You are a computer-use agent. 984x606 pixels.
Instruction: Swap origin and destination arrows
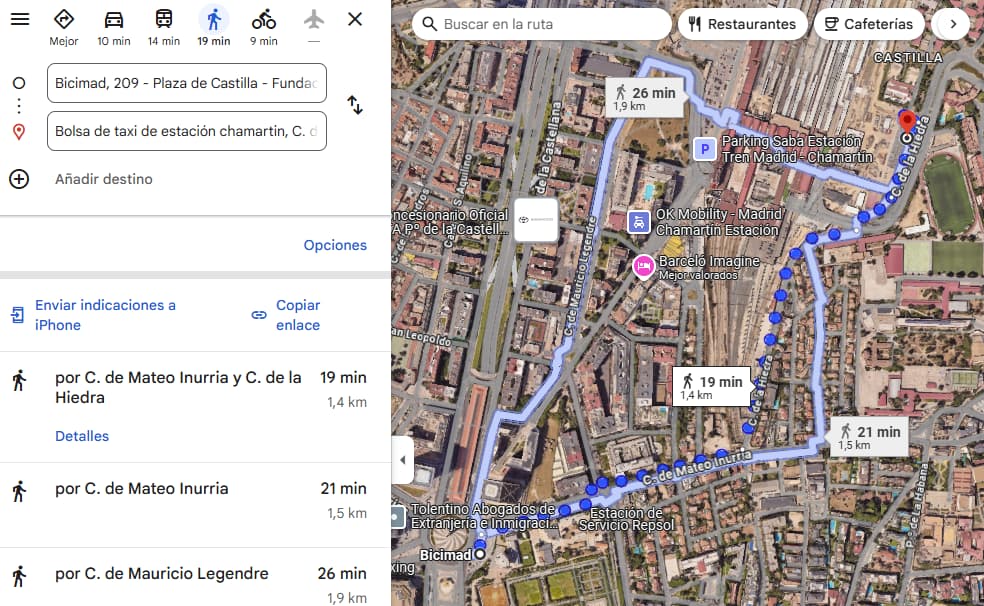(355, 105)
